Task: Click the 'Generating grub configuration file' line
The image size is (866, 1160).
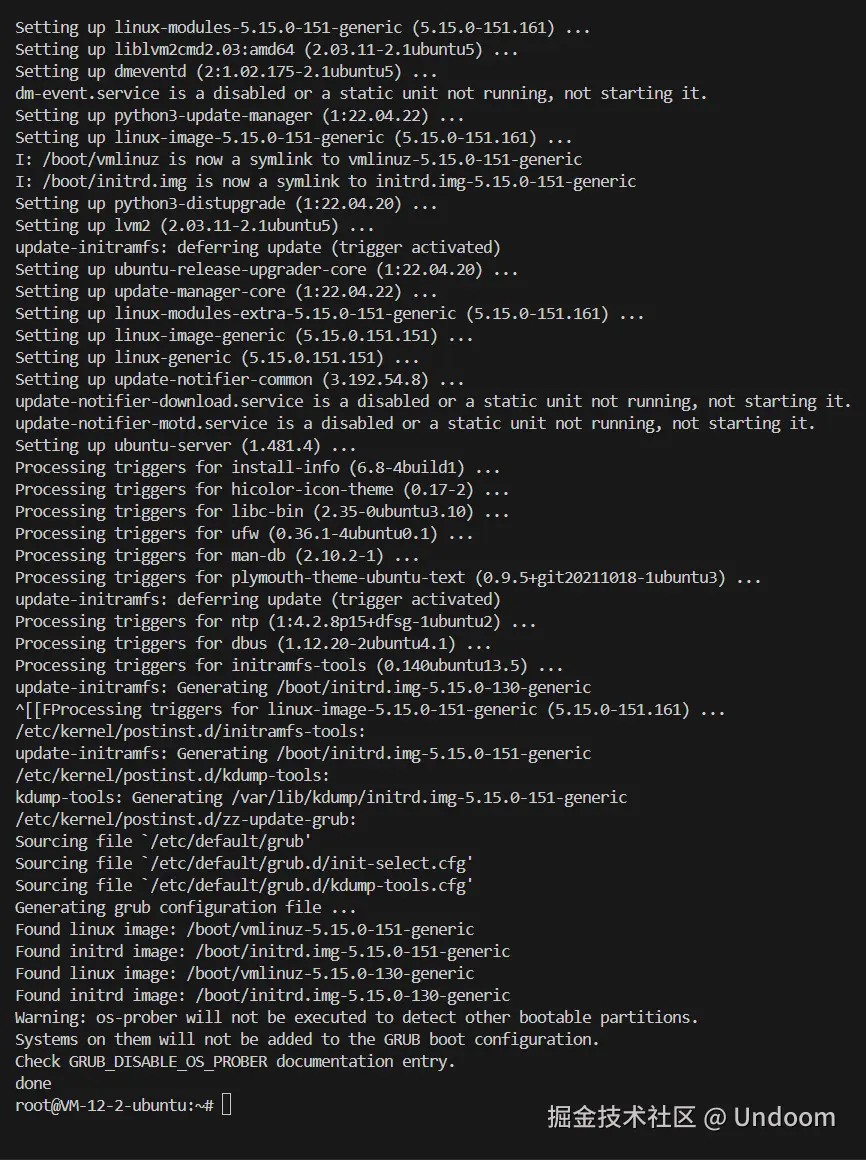Action: pos(186,907)
